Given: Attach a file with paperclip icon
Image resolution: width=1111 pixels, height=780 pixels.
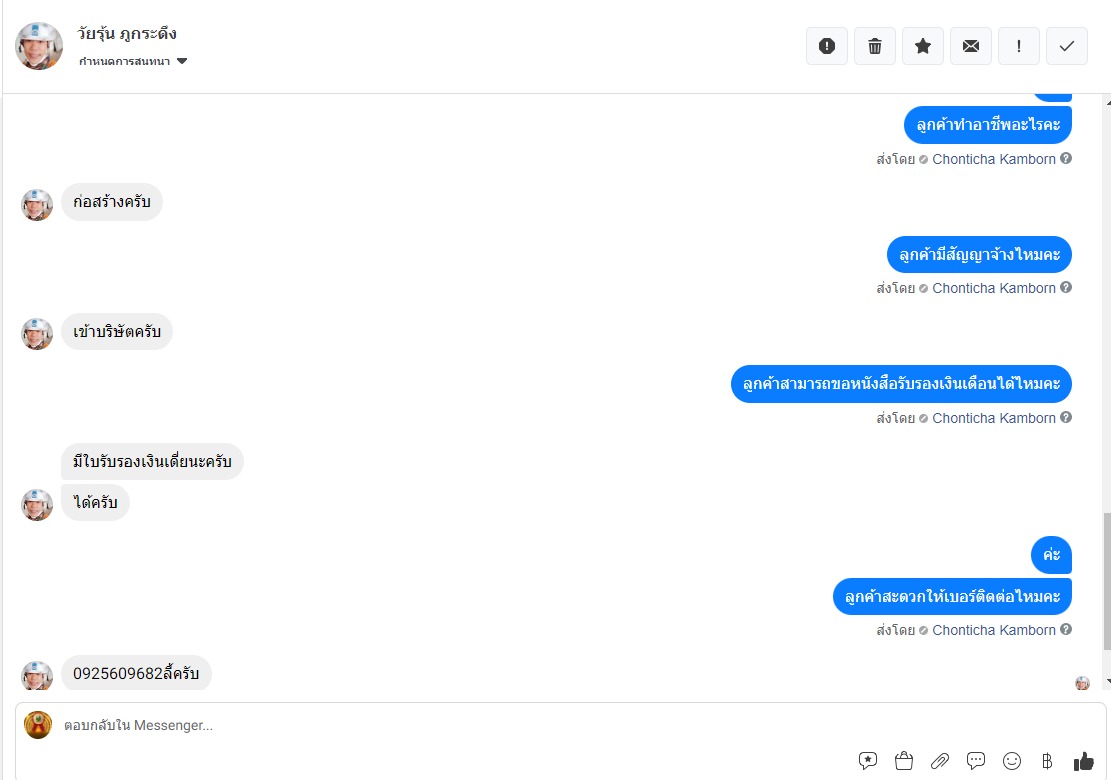Looking at the screenshot, I should pyautogui.click(x=940, y=761).
